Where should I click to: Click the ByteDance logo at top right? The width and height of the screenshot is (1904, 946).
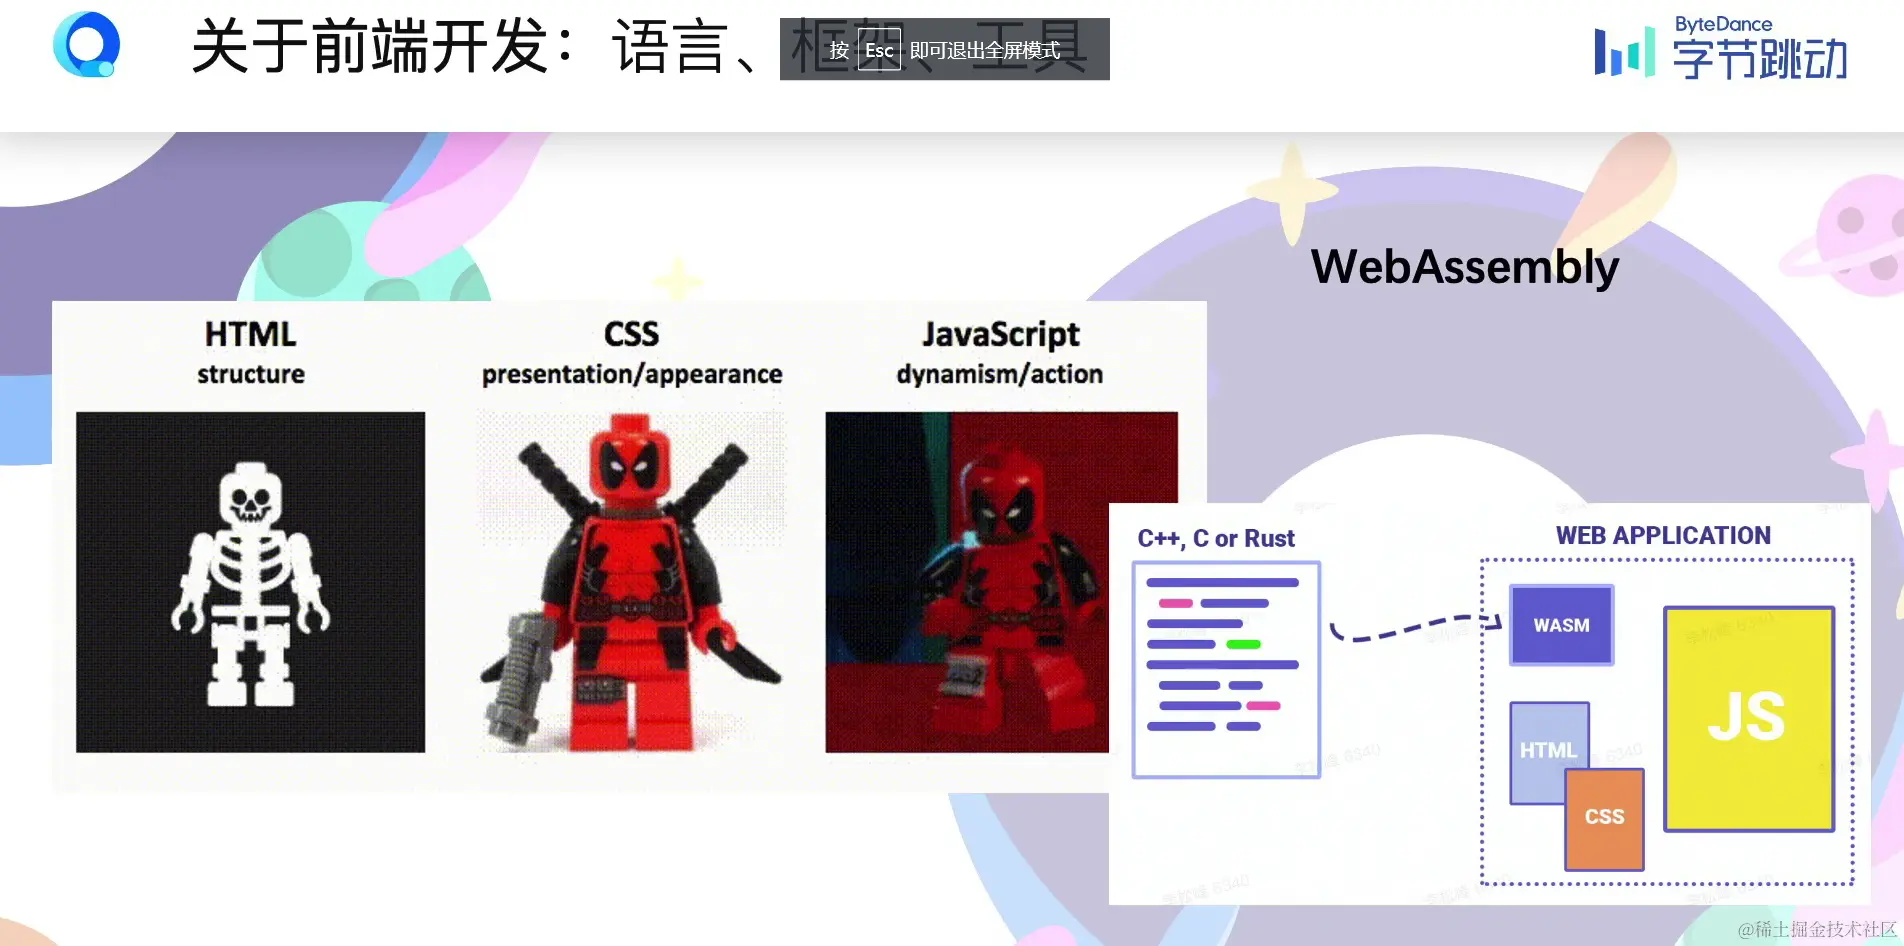pos(1720,47)
